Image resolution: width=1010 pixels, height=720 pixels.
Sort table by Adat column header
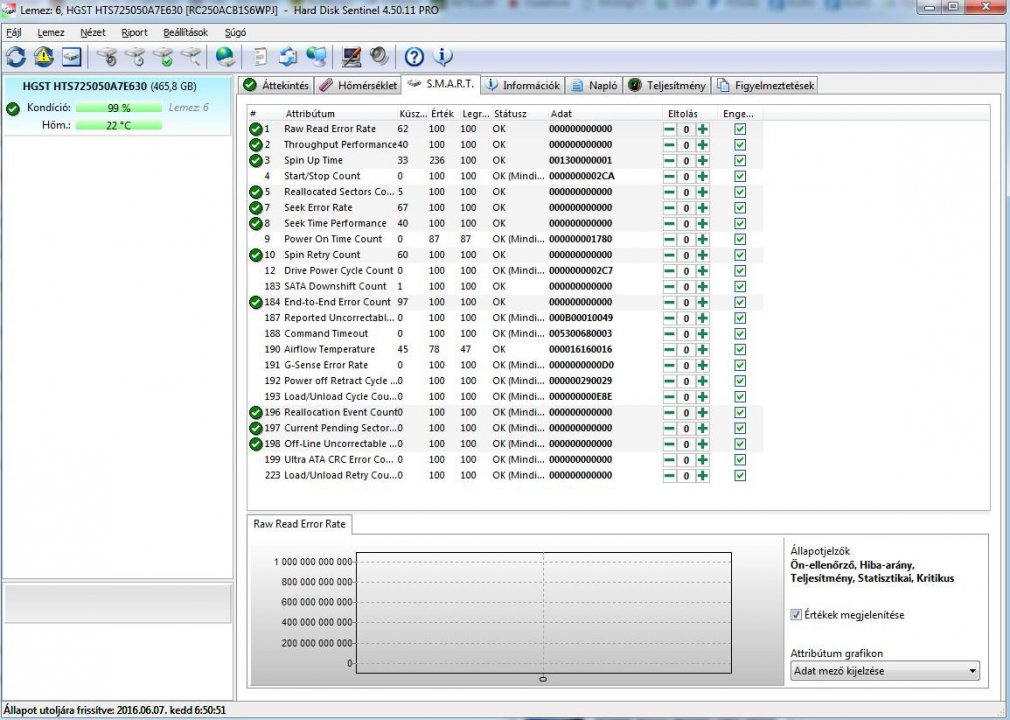[561, 114]
